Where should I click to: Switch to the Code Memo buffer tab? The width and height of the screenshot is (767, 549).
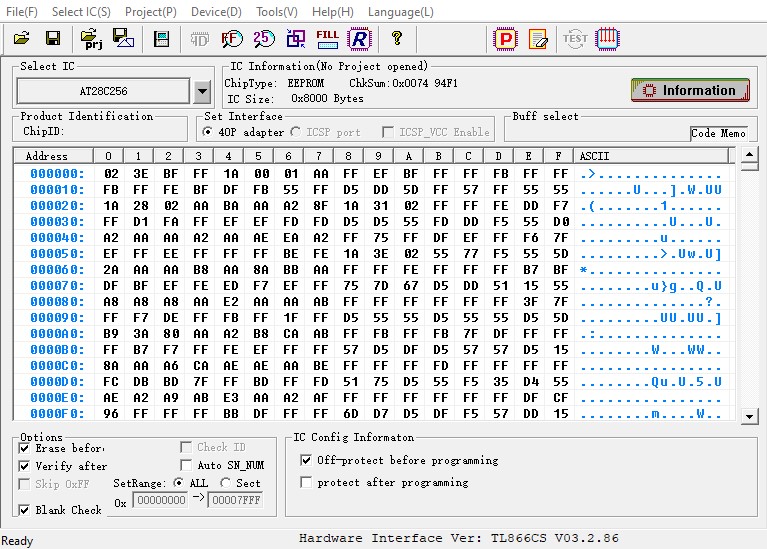click(x=718, y=133)
